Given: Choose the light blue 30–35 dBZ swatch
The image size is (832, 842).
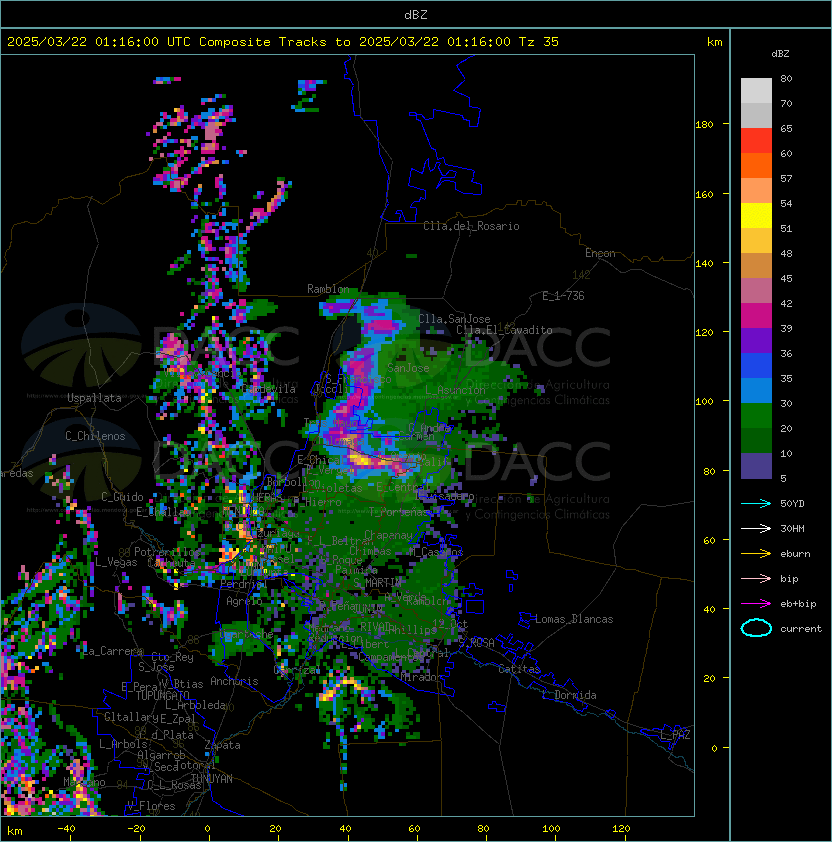Looking at the screenshot, I should click(756, 390).
